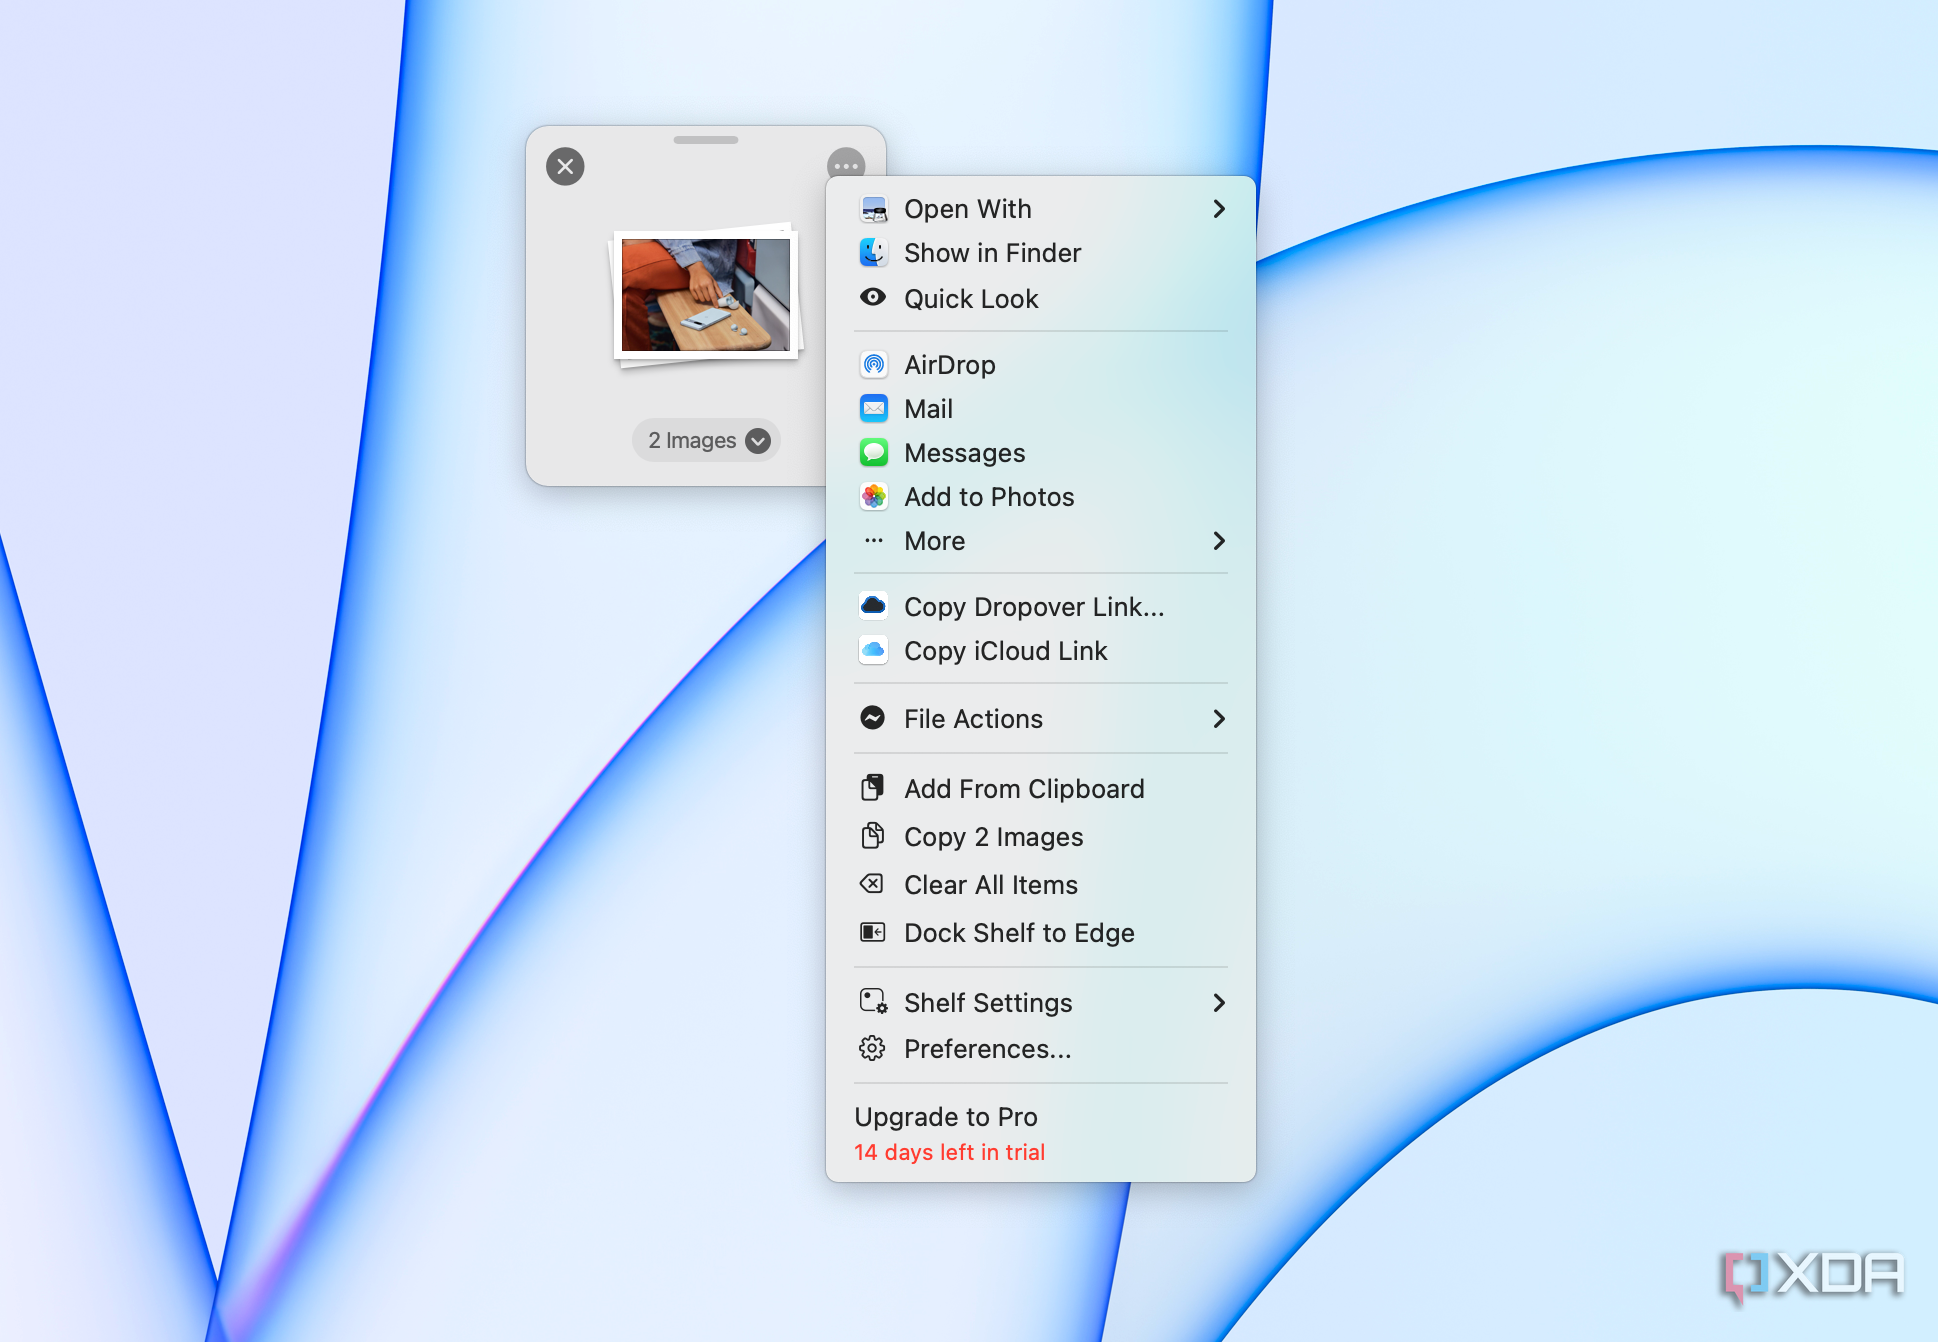Select Add to Photos
This screenshot has height=1342, width=1938.
pos(1041,497)
